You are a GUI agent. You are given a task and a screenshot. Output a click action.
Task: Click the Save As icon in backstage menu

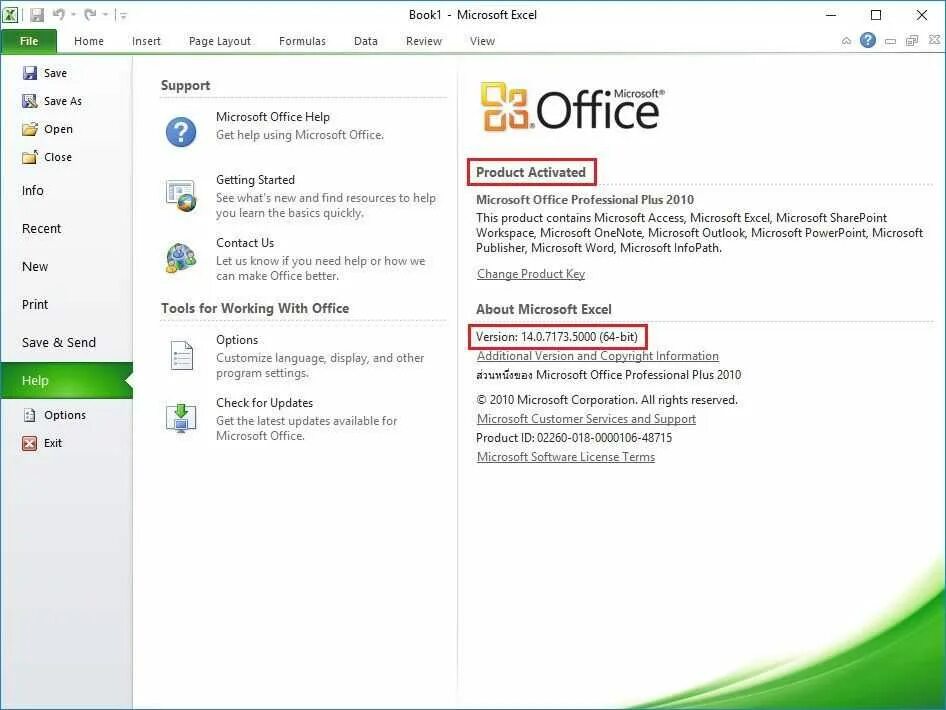(x=30, y=101)
